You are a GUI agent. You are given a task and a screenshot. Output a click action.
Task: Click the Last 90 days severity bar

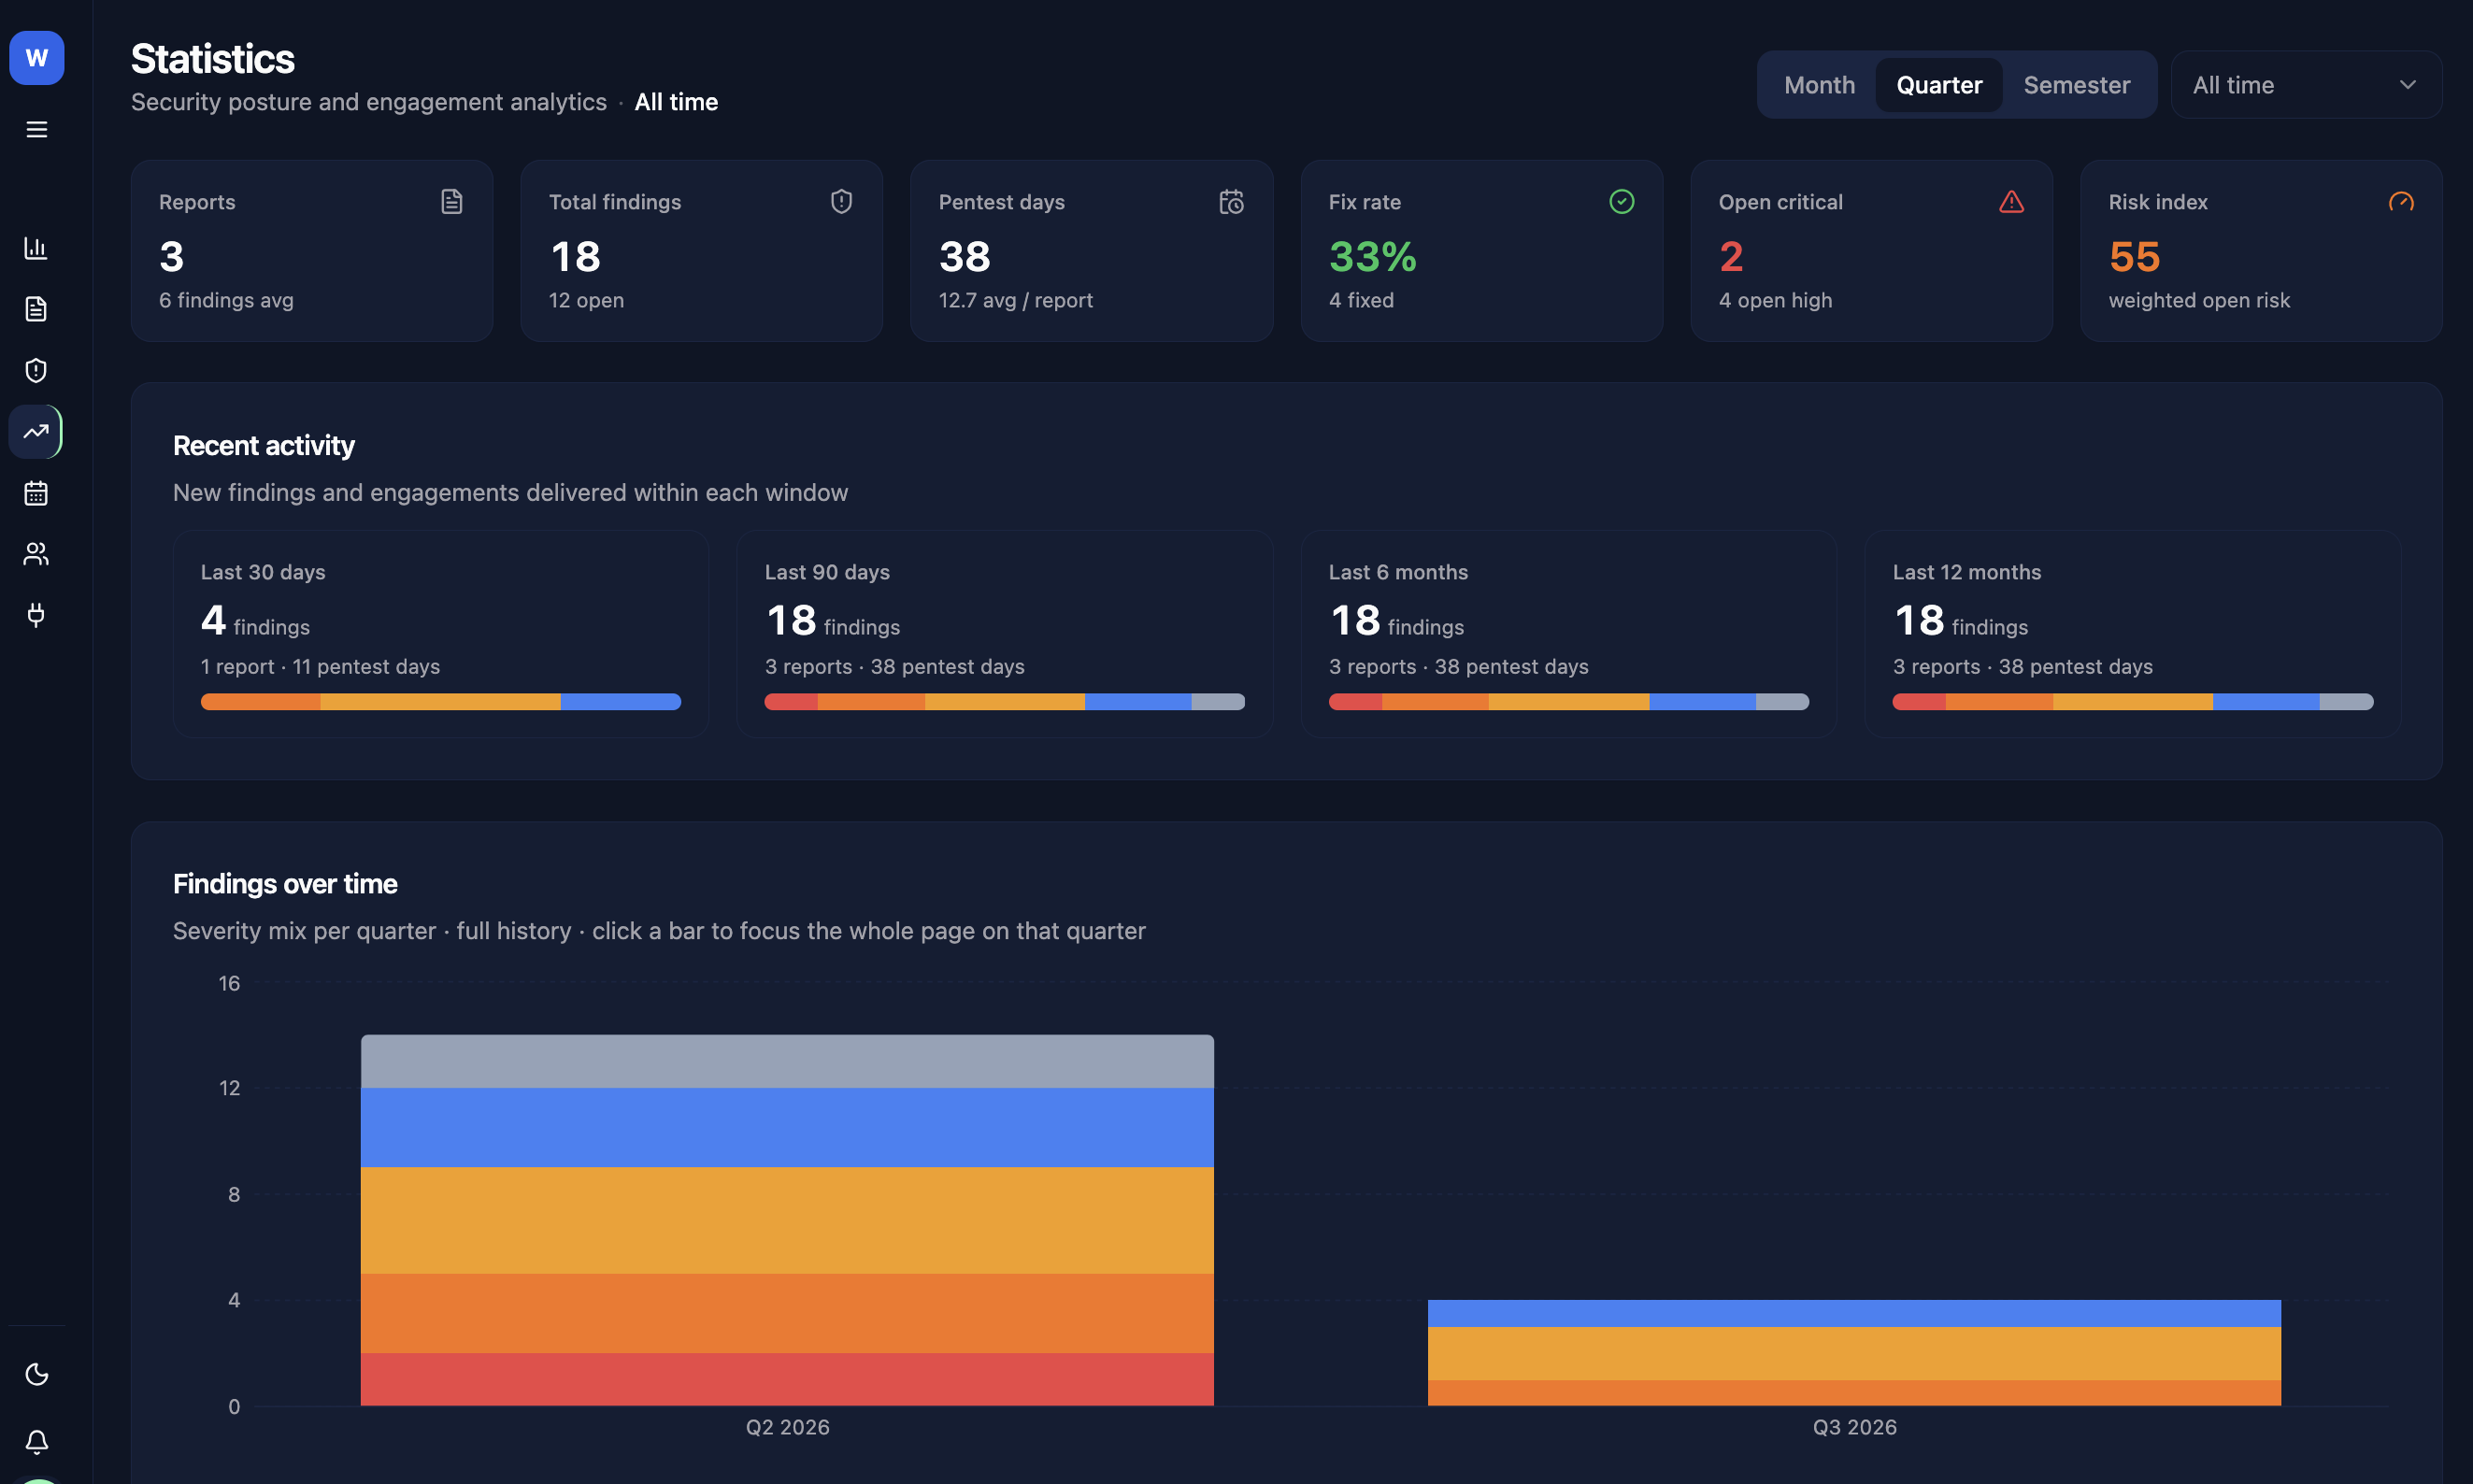point(1005,702)
